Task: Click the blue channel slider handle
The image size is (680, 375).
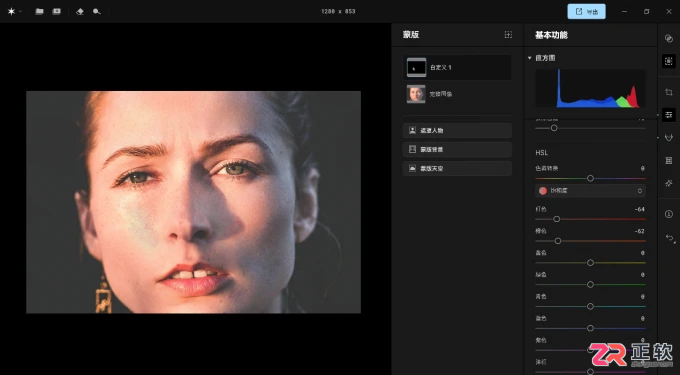Action: click(x=590, y=328)
